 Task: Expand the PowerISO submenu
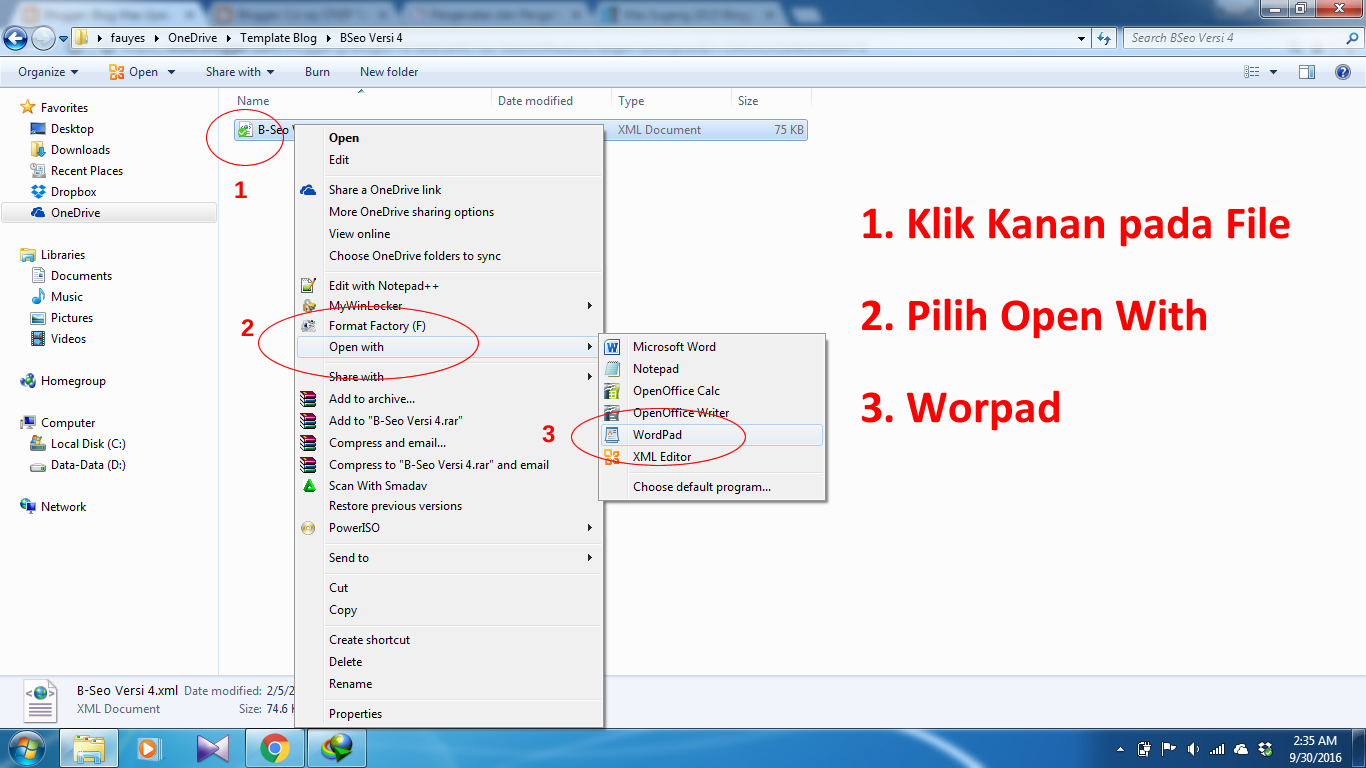tap(590, 528)
